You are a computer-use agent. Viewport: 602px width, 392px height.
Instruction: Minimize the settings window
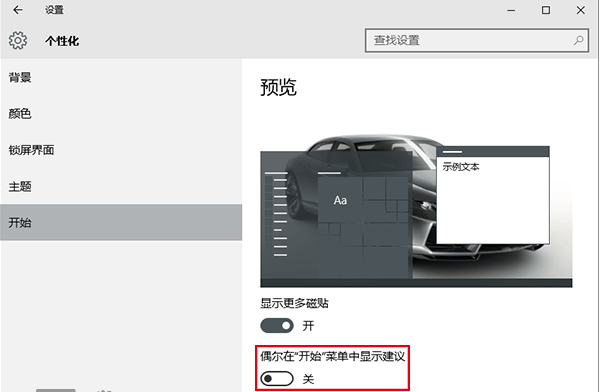click(x=511, y=10)
